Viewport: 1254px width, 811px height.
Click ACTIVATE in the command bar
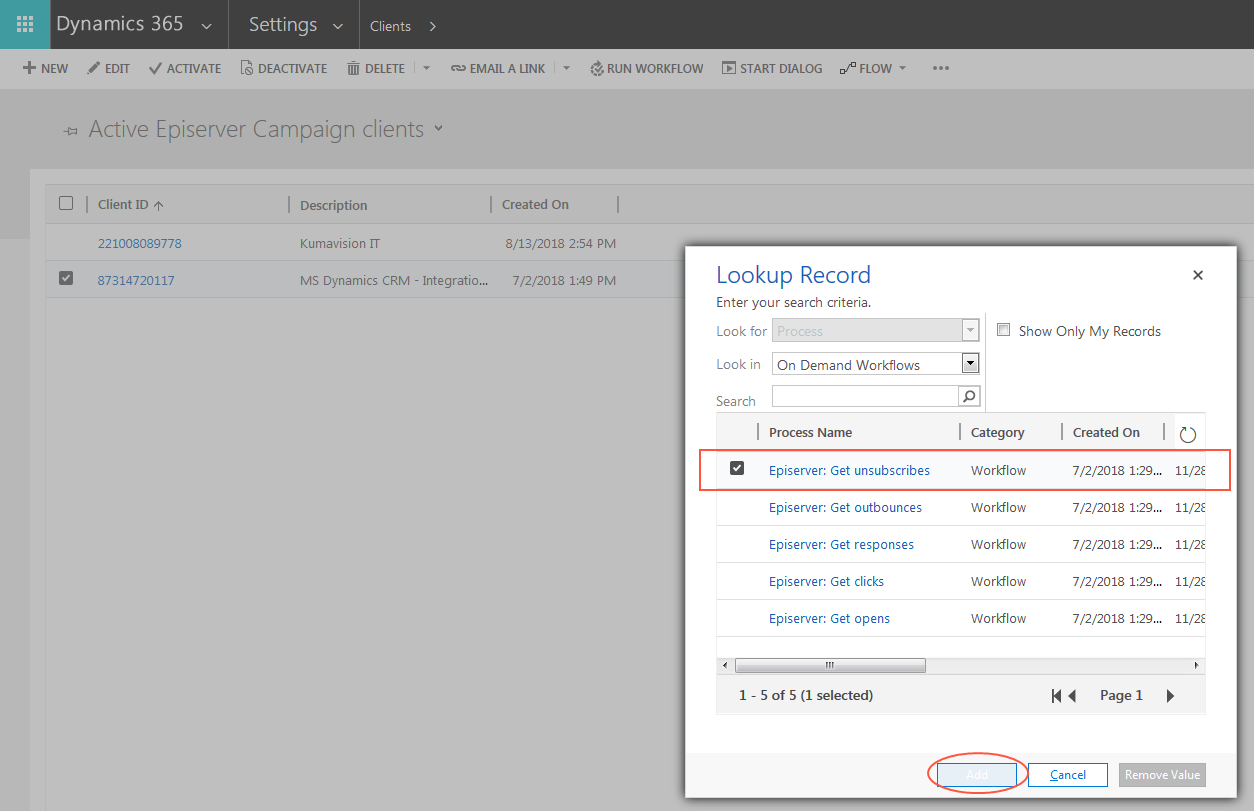[185, 68]
